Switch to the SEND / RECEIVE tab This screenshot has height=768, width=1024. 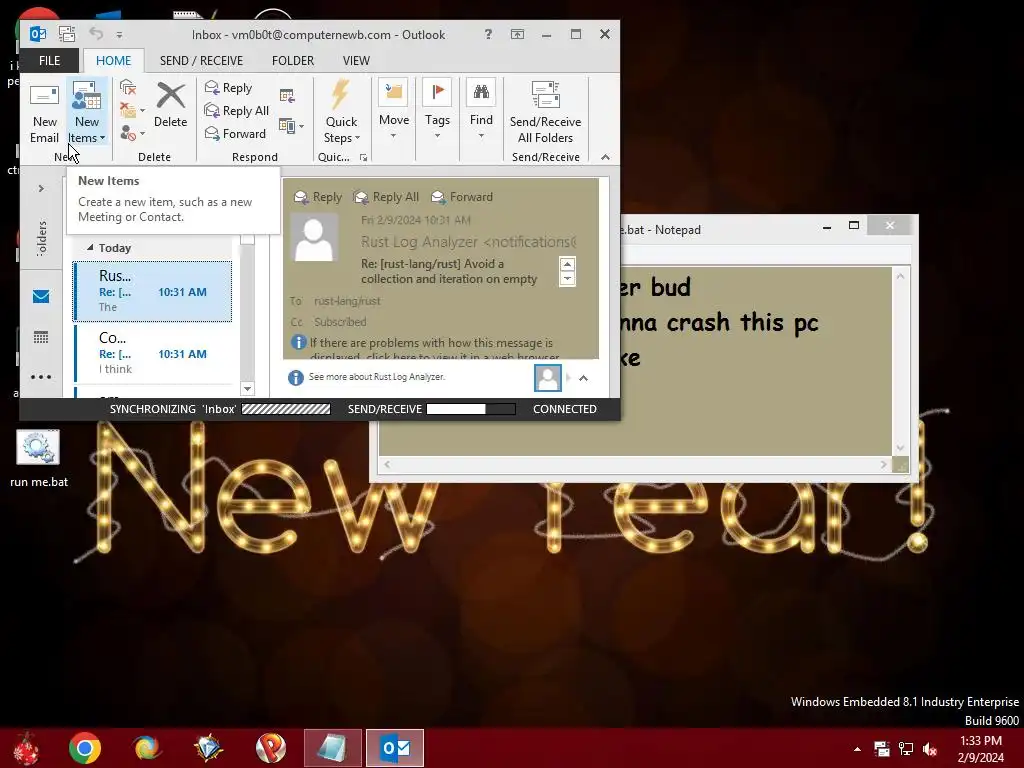tap(201, 61)
